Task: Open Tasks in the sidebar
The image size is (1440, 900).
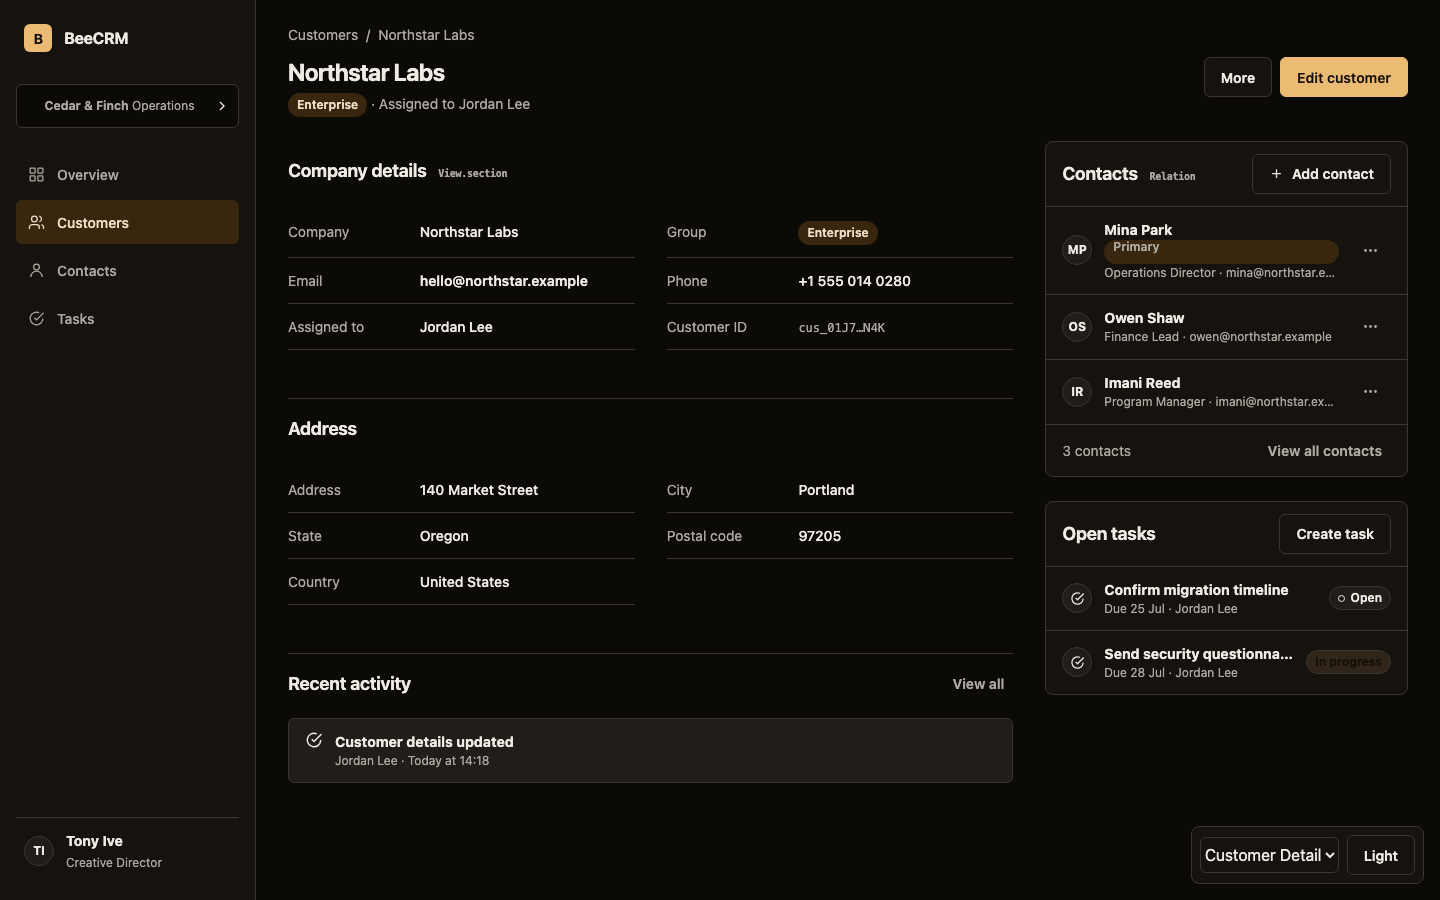Action: (127, 319)
